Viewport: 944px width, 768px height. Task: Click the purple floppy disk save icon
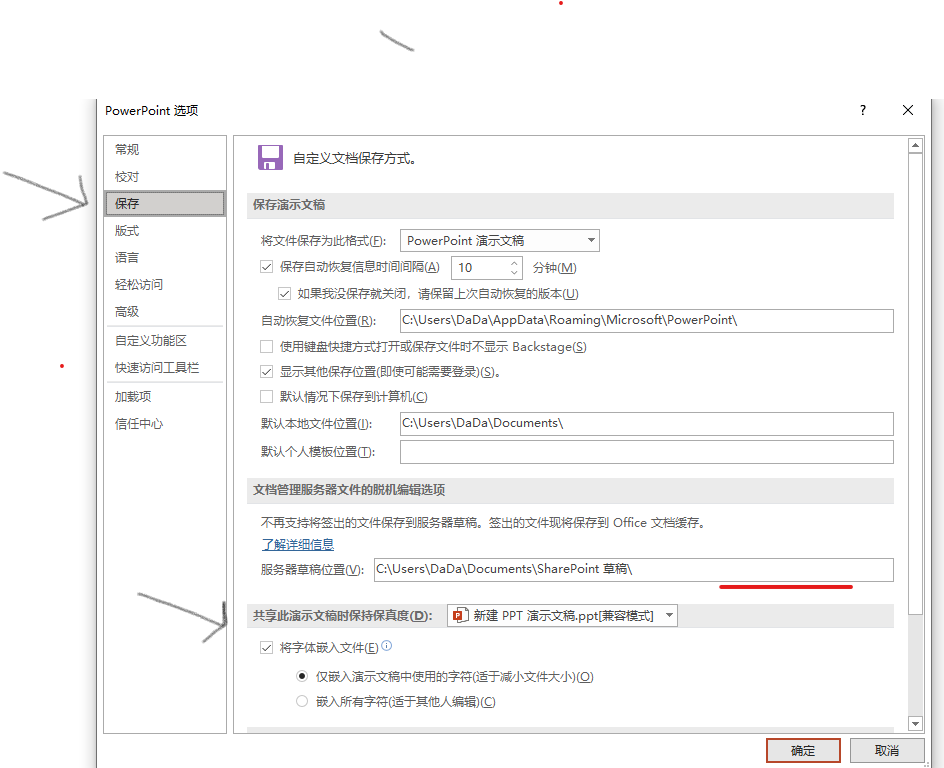[x=270, y=158]
